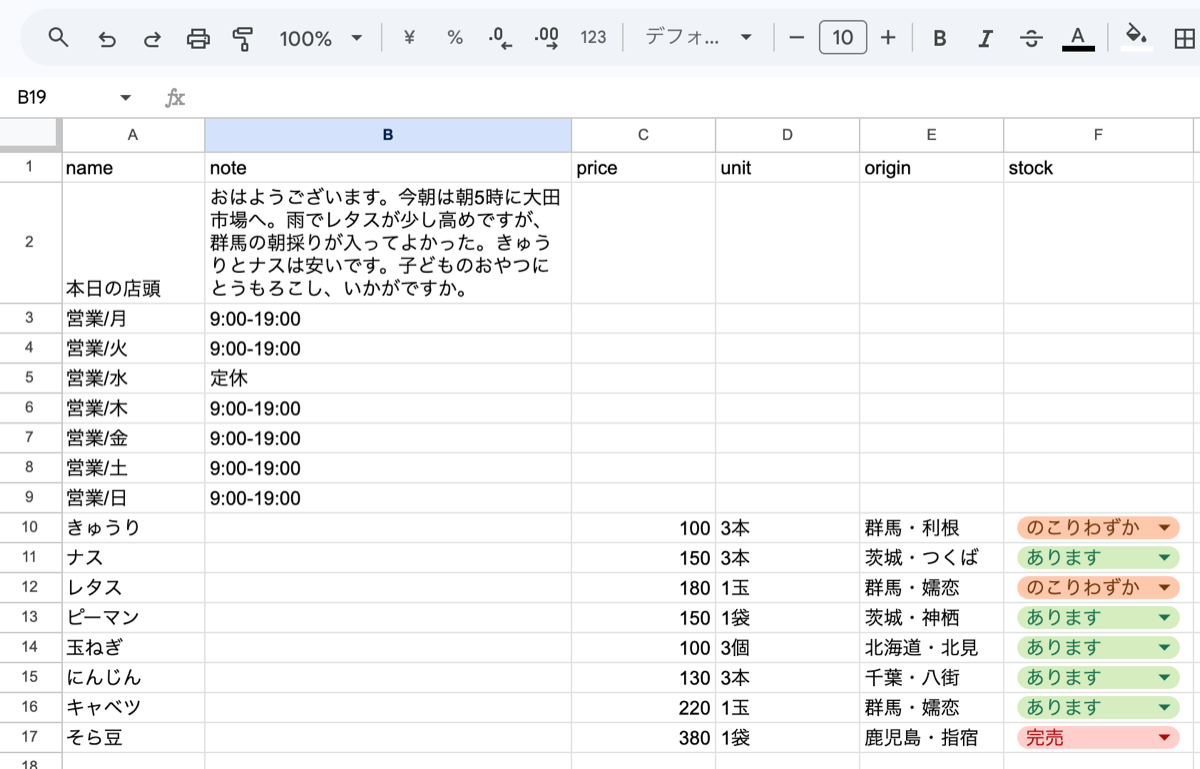
Task: Toggle bold formatting
Action: point(940,38)
